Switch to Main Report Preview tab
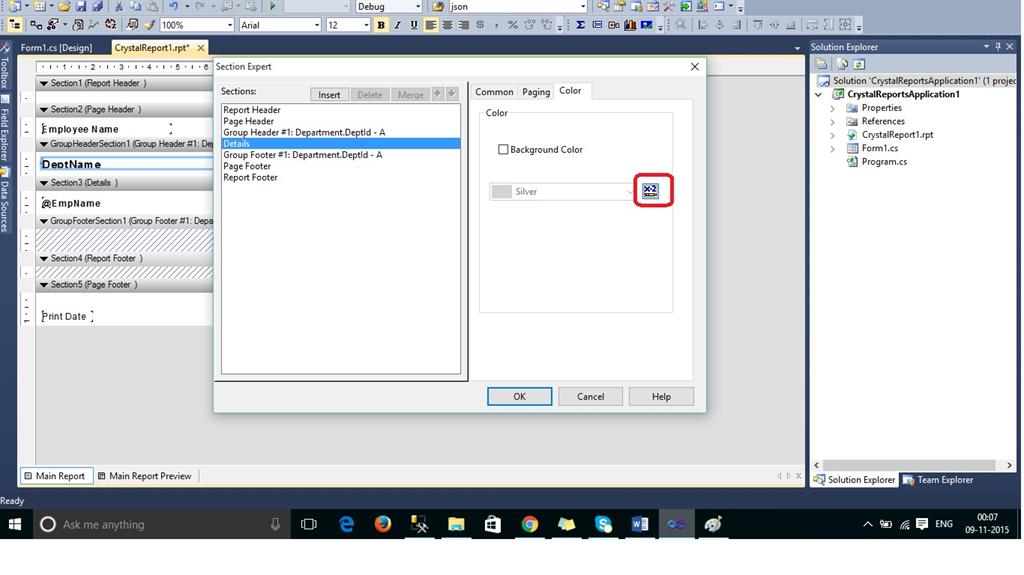1024x575 pixels. tap(145, 476)
